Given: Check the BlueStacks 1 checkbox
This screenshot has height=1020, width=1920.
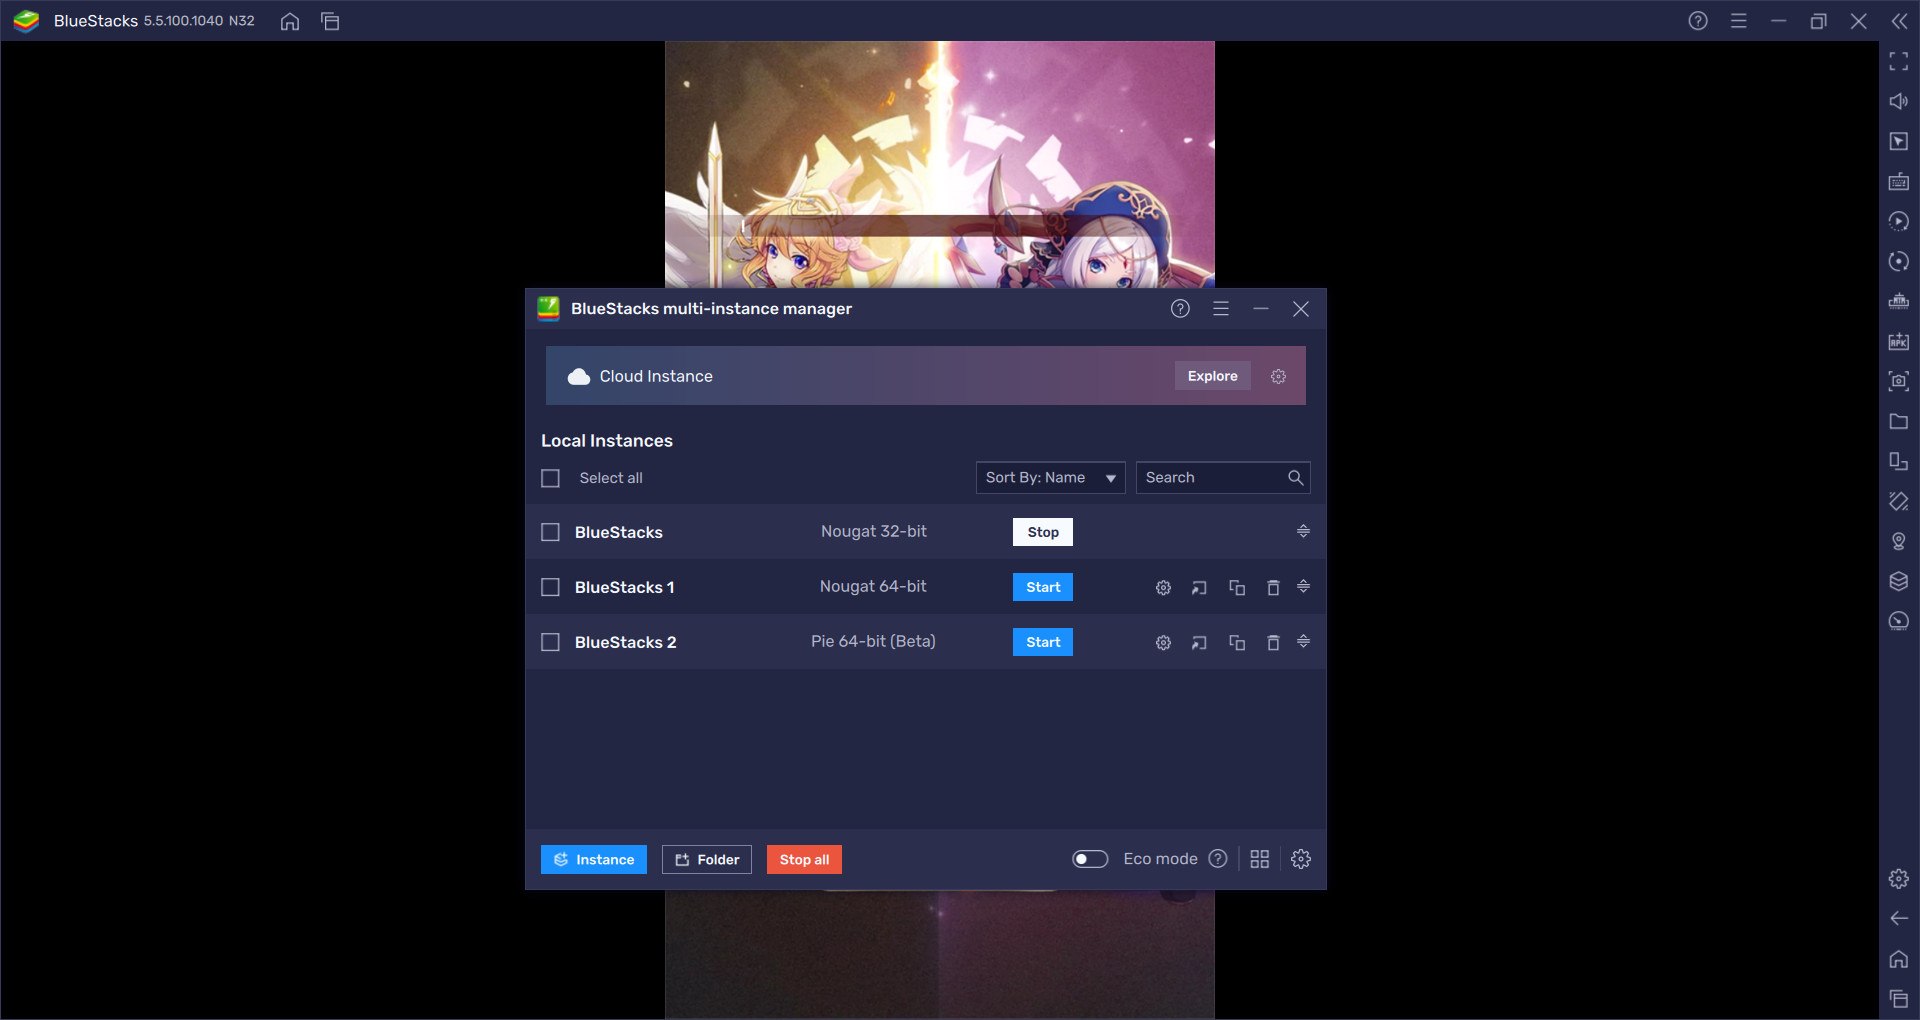Looking at the screenshot, I should (550, 587).
